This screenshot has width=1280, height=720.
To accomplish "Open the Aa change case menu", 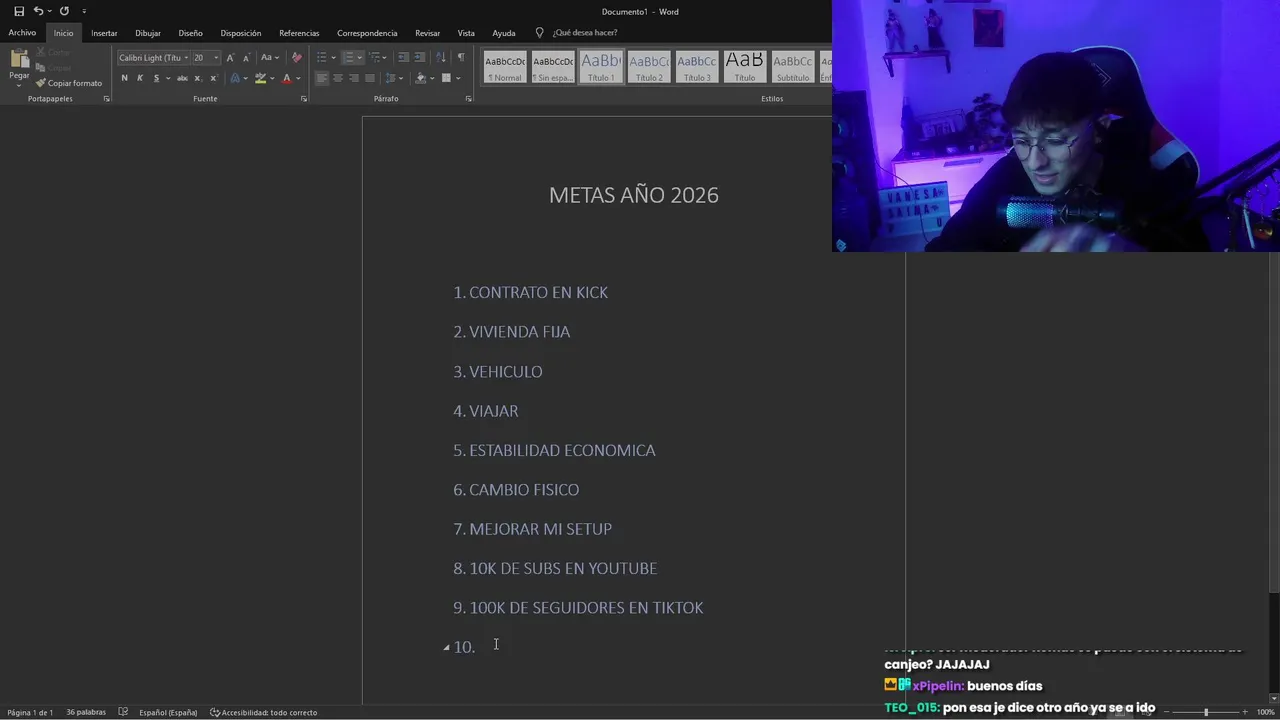I will (x=270, y=58).
